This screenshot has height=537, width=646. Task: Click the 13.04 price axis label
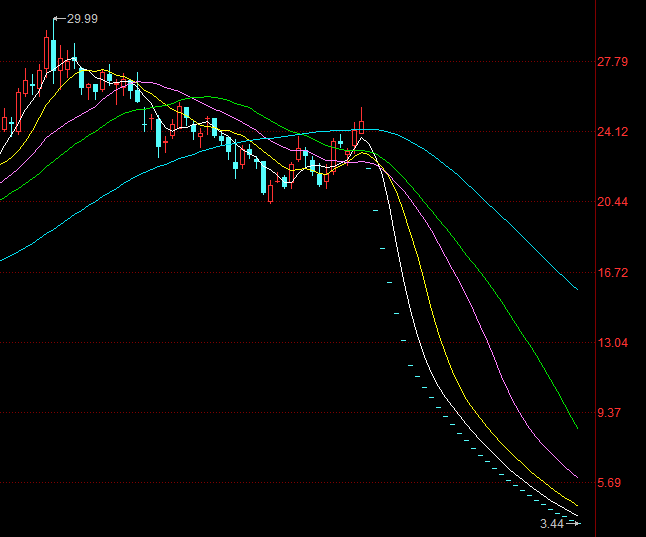[x=611, y=343]
